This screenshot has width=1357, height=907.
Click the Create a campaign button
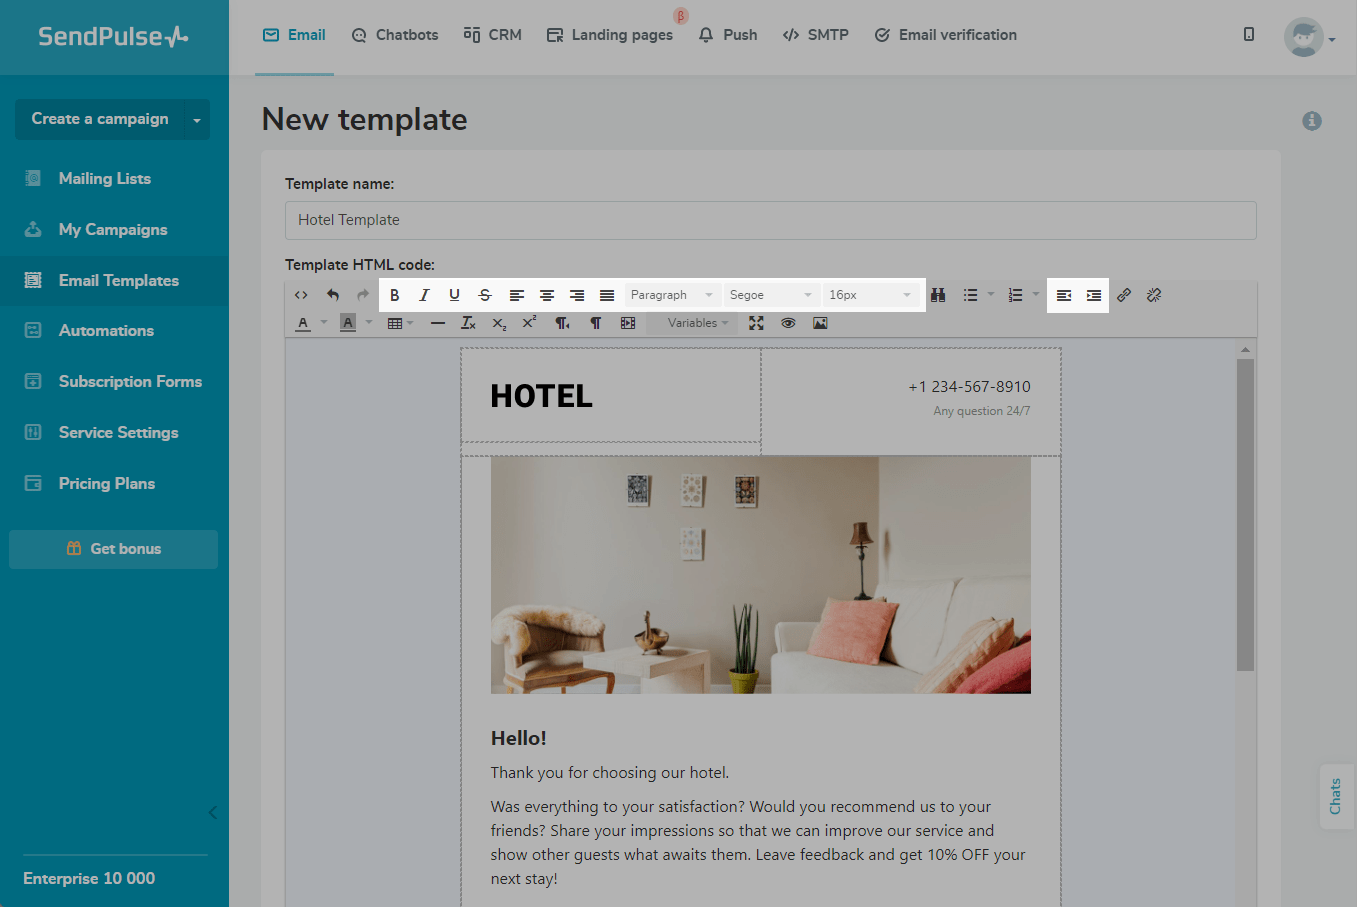coord(99,119)
